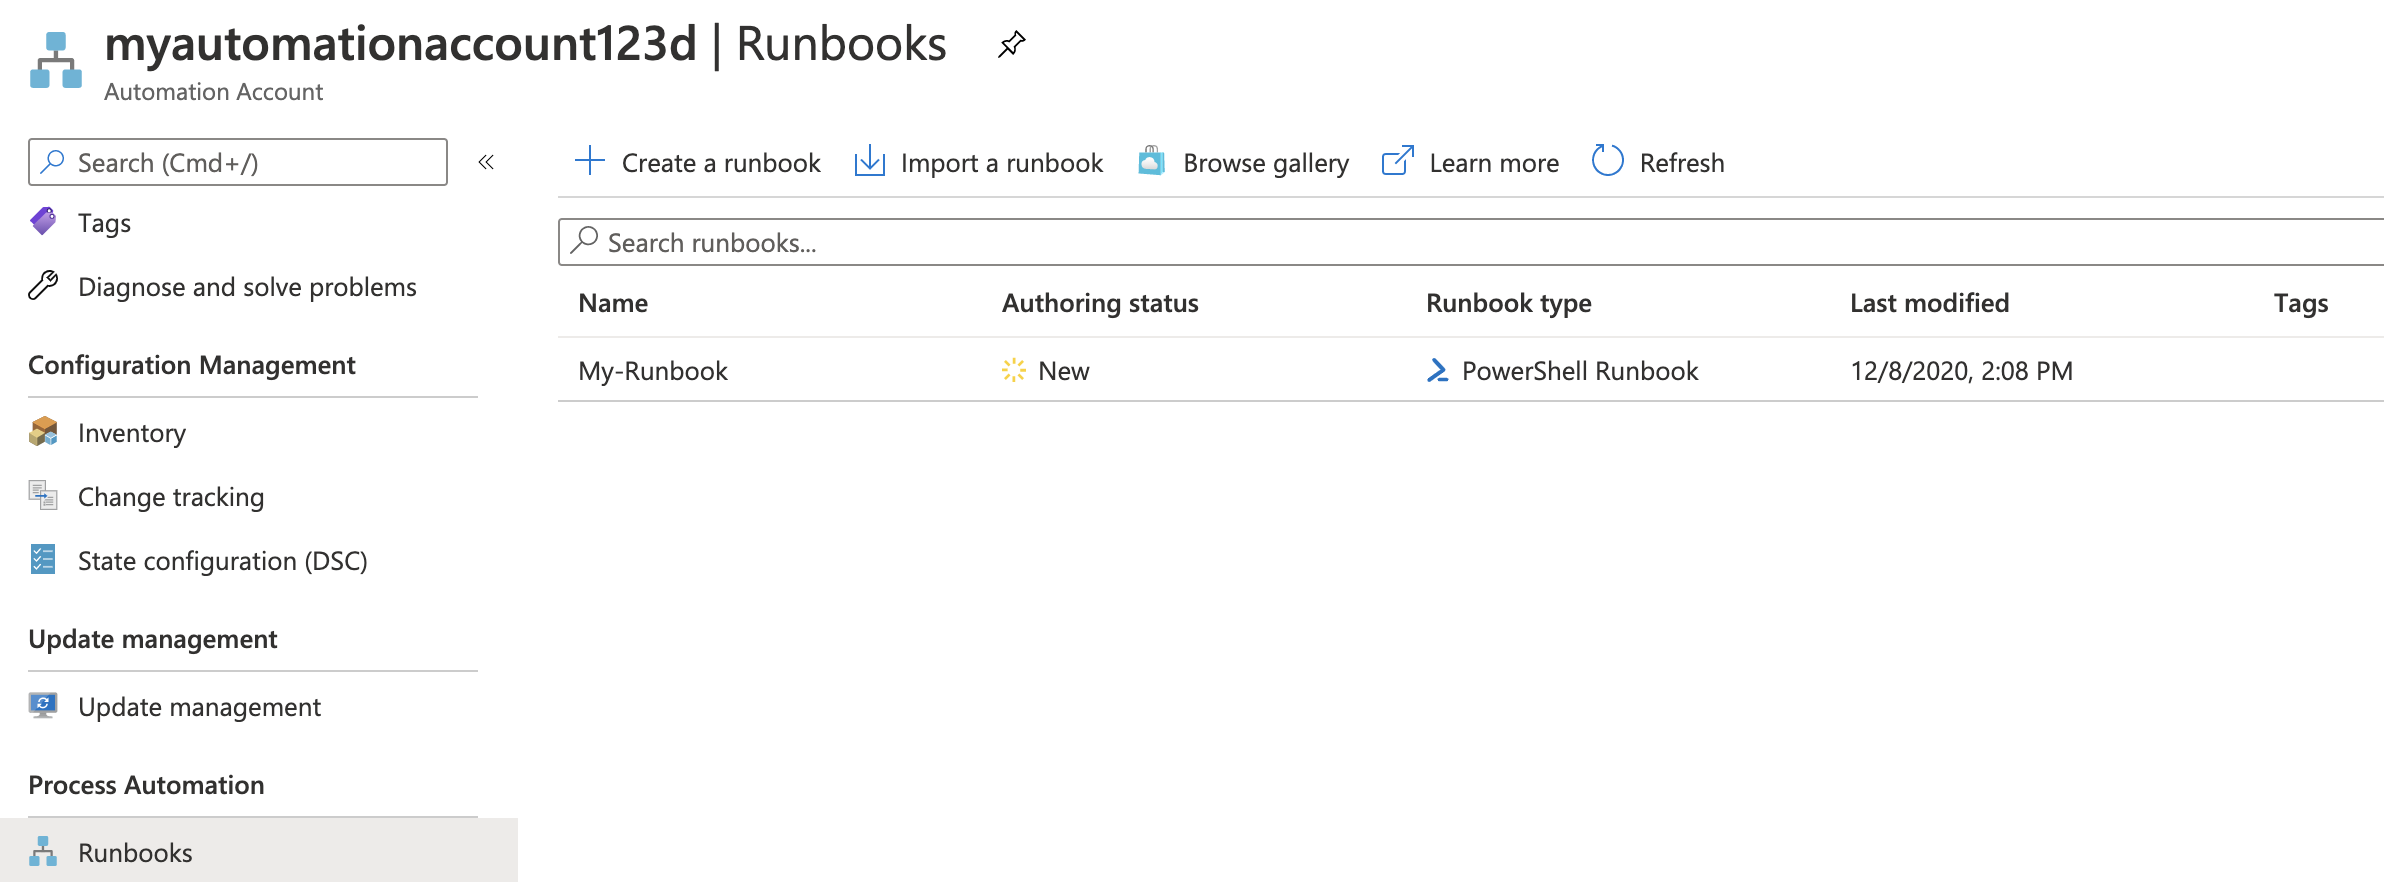Click the Refresh circular arrow icon
2384x896 pixels.
pyautogui.click(x=1607, y=161)
